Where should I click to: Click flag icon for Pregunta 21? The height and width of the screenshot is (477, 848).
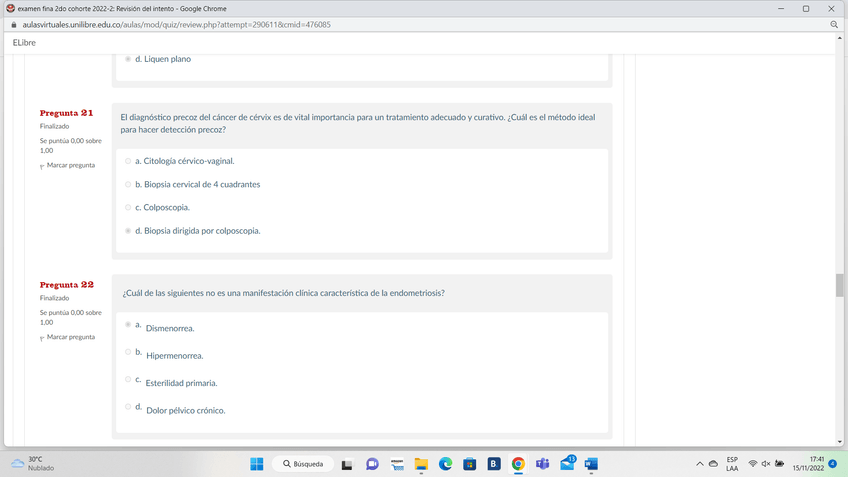[x=42, y=166]
